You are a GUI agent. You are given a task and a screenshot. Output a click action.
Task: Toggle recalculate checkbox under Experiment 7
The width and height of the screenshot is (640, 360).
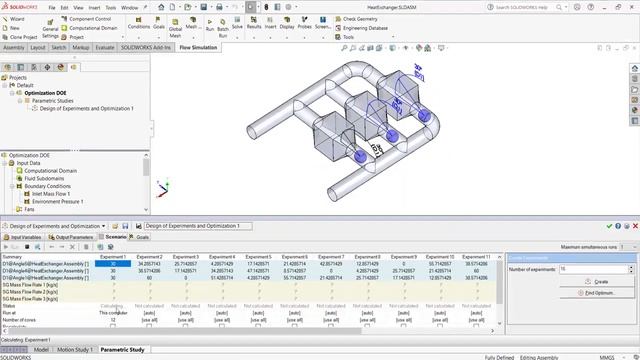pyautogui.click(x=331, y=326)
